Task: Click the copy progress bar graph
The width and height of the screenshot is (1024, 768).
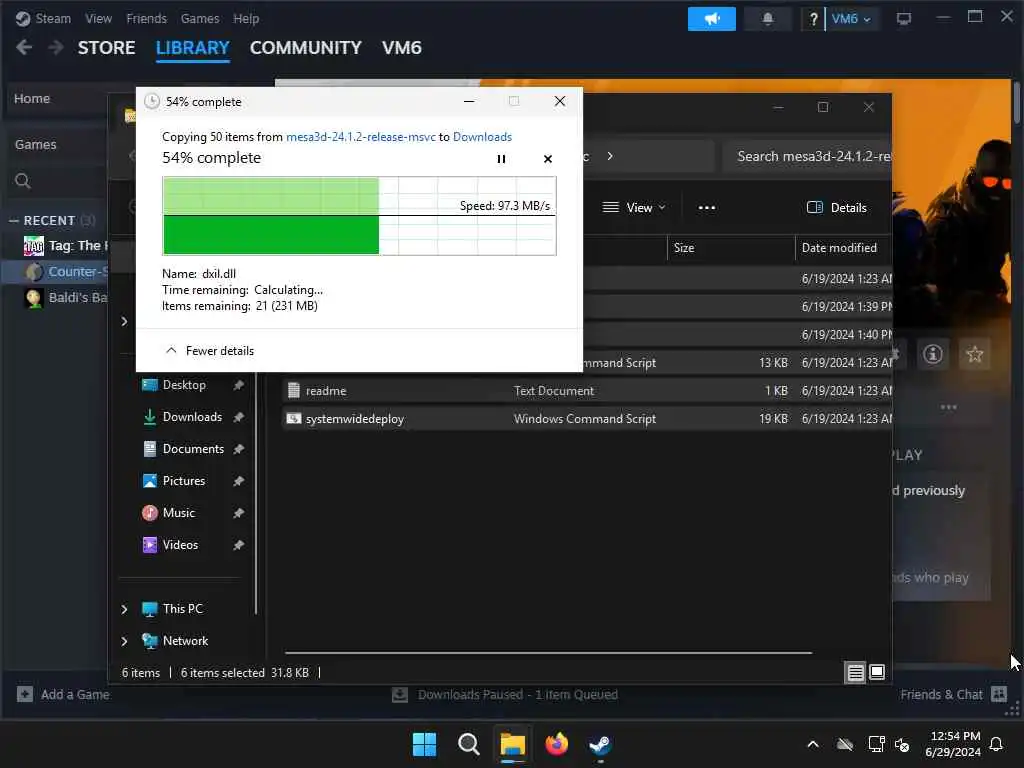Action: [359, 216]
